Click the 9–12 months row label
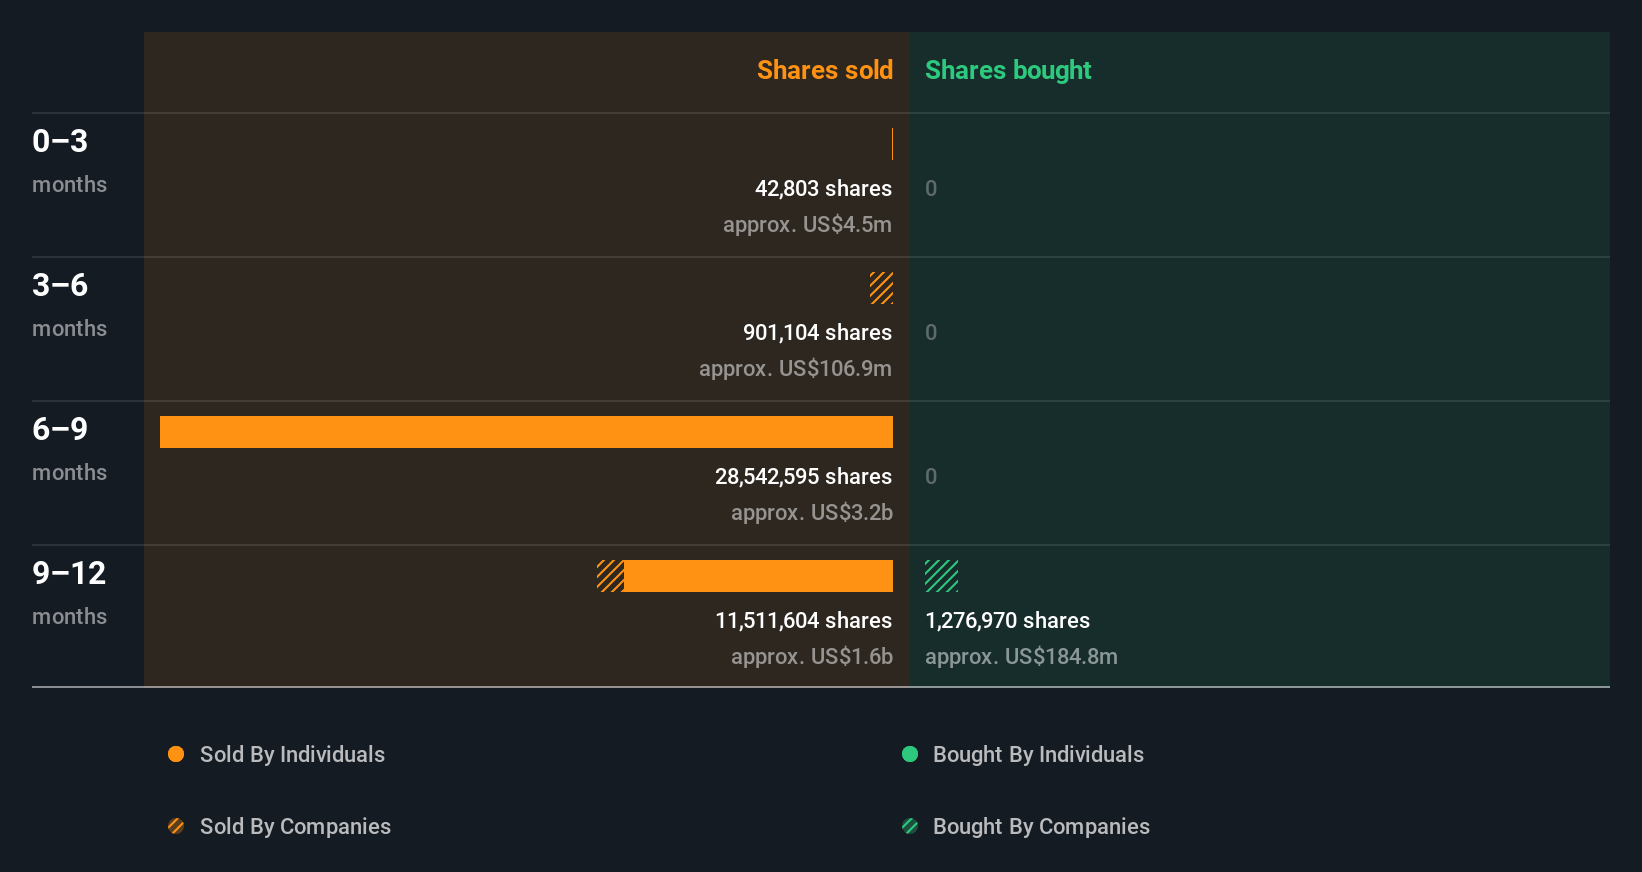This screenshot has height=872, width=1642. tap(69, 592)
